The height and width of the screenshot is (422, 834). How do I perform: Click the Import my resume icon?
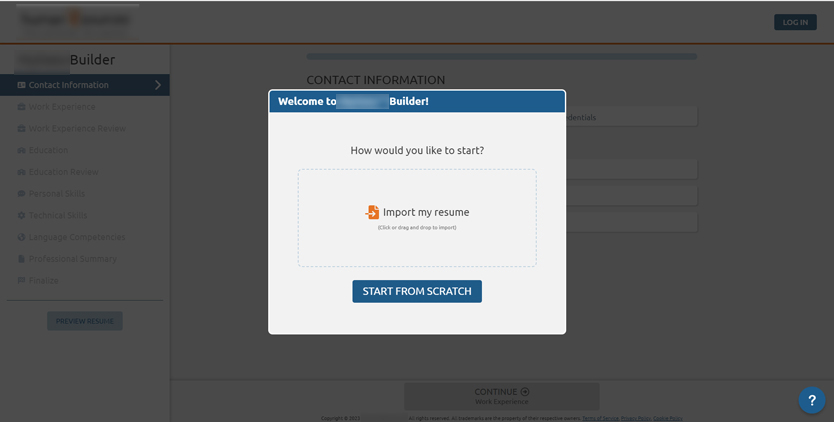[372, 212]
